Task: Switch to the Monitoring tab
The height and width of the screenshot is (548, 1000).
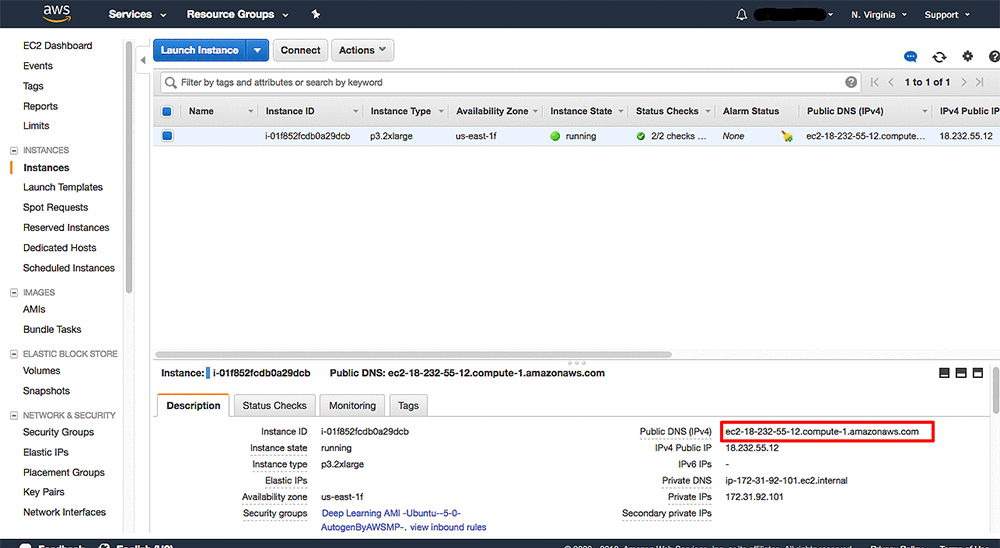Action: pyautogui.click(x=352, y=406)
